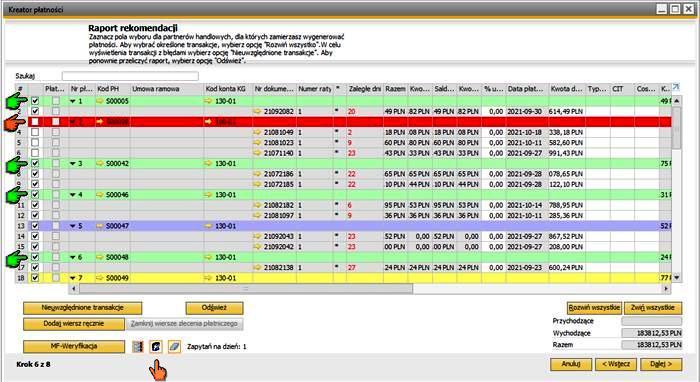Tick the empty checkbox in row 4 for document 21081049
Image resolution: width=700 pixels, height=382 pixels.
point(35,133)
